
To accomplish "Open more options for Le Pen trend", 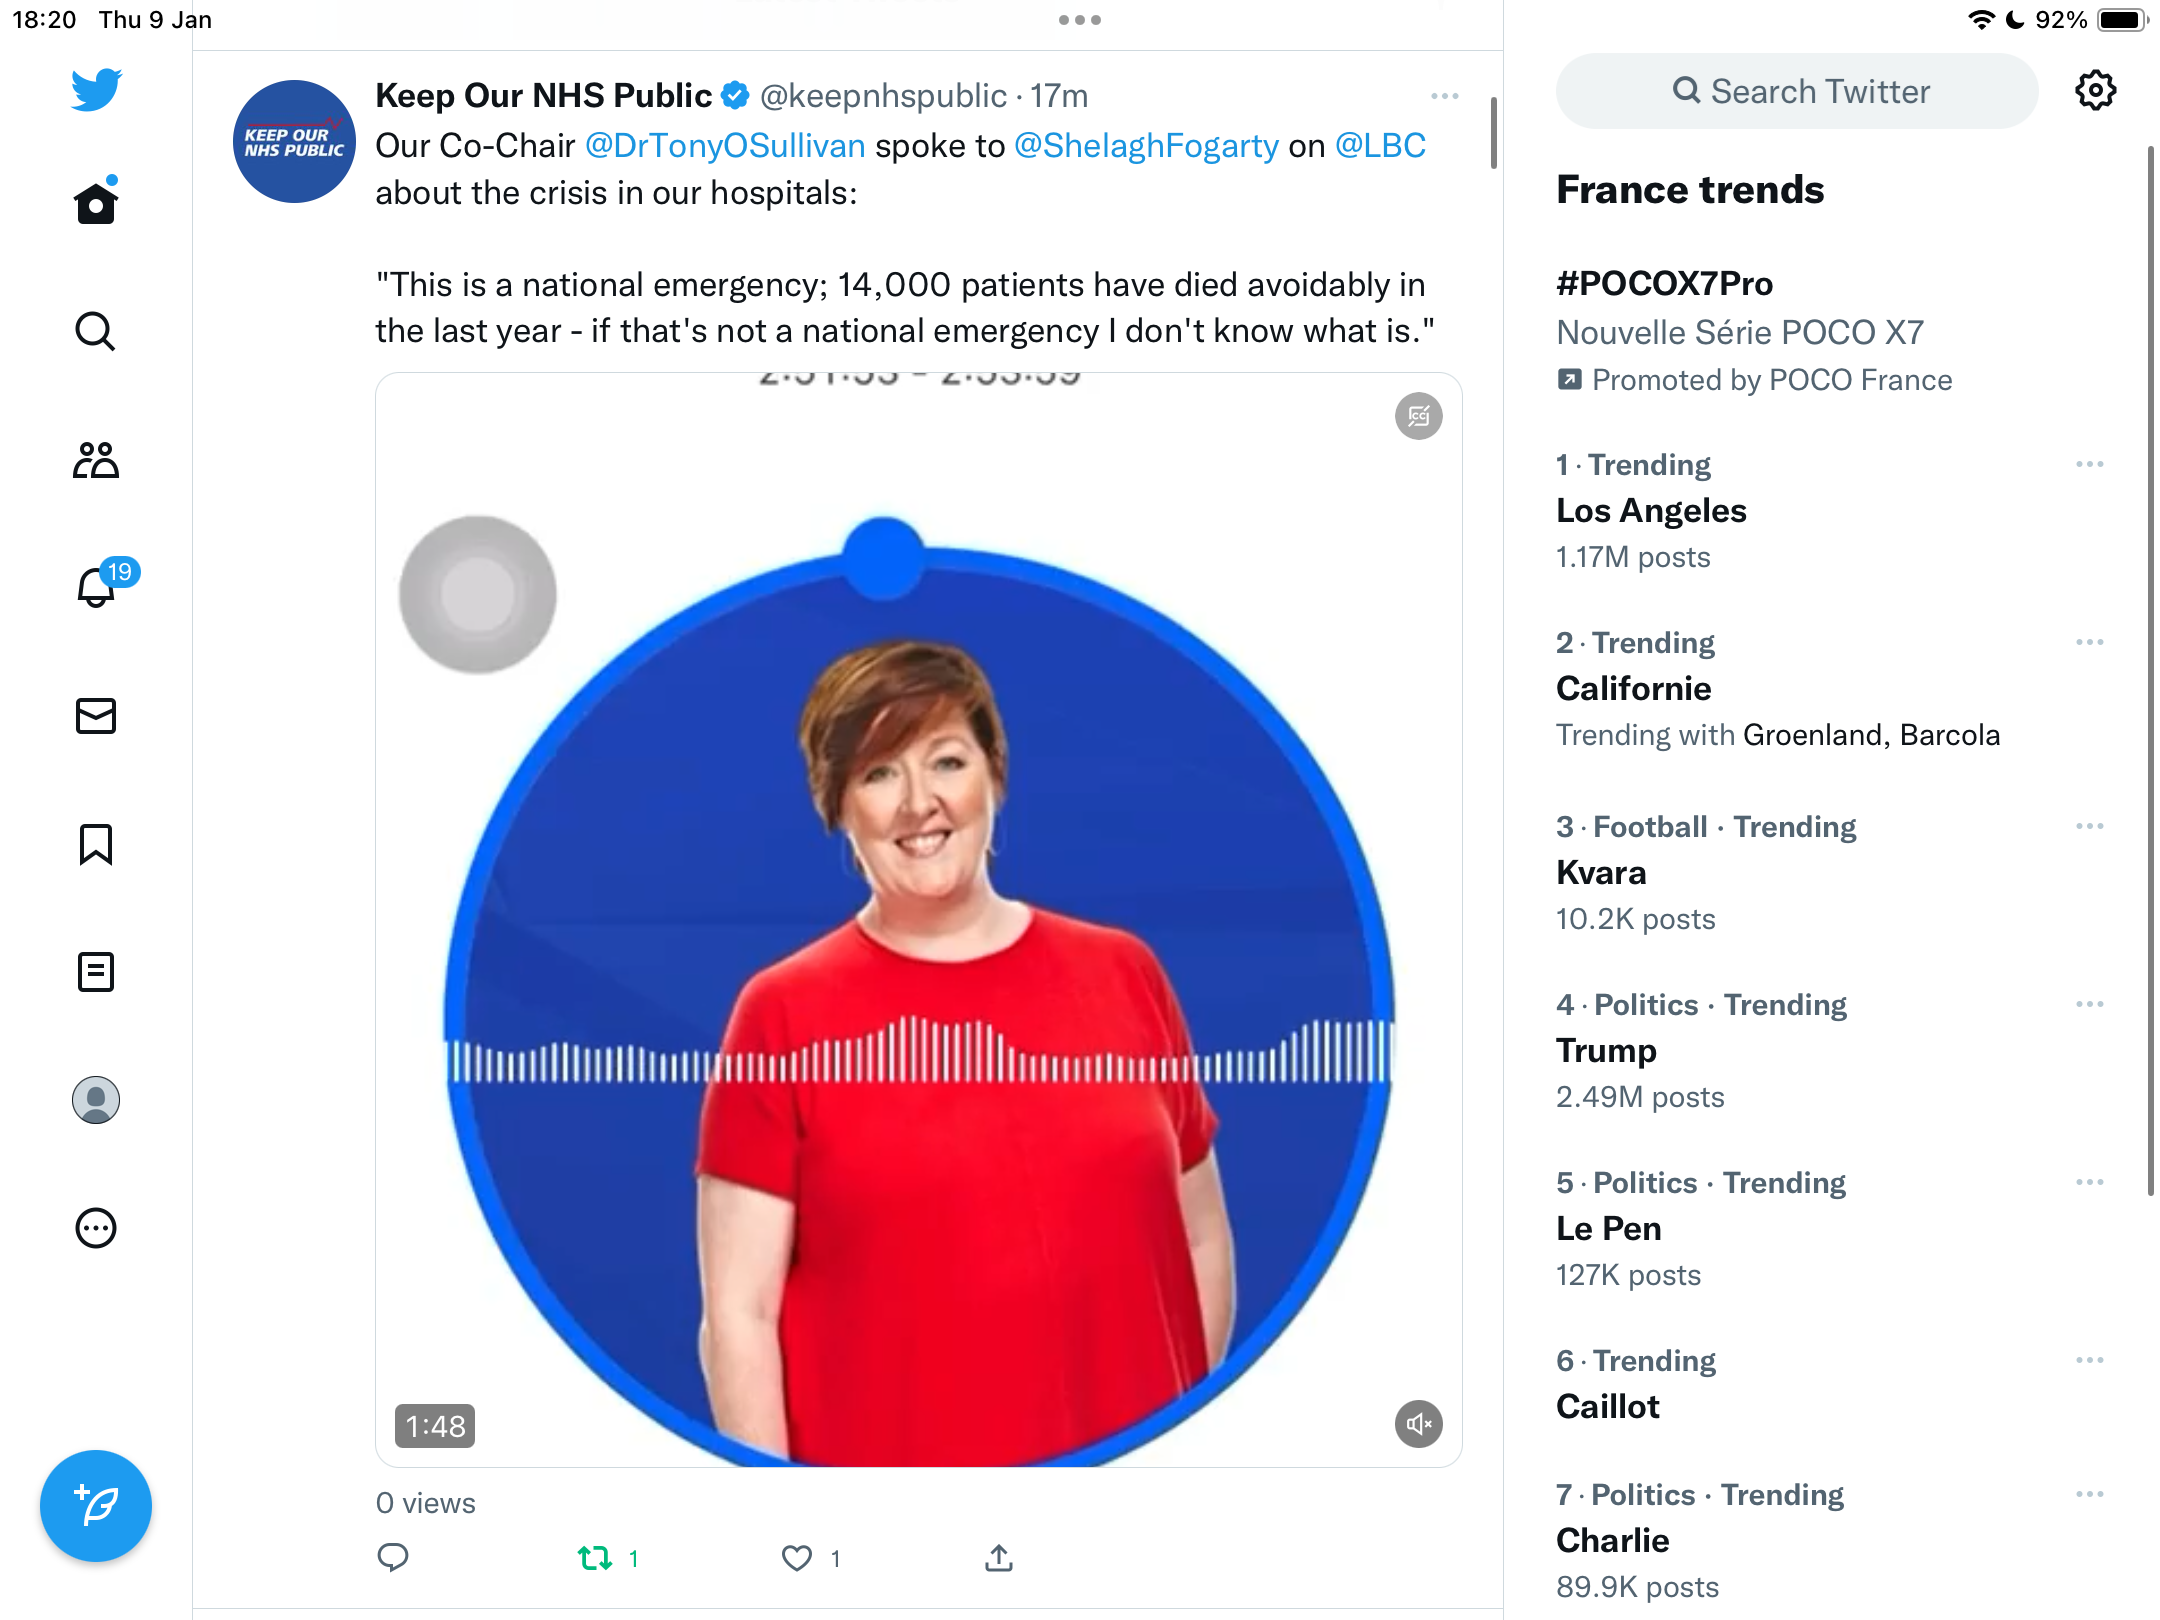I will pos(2089,1182).
